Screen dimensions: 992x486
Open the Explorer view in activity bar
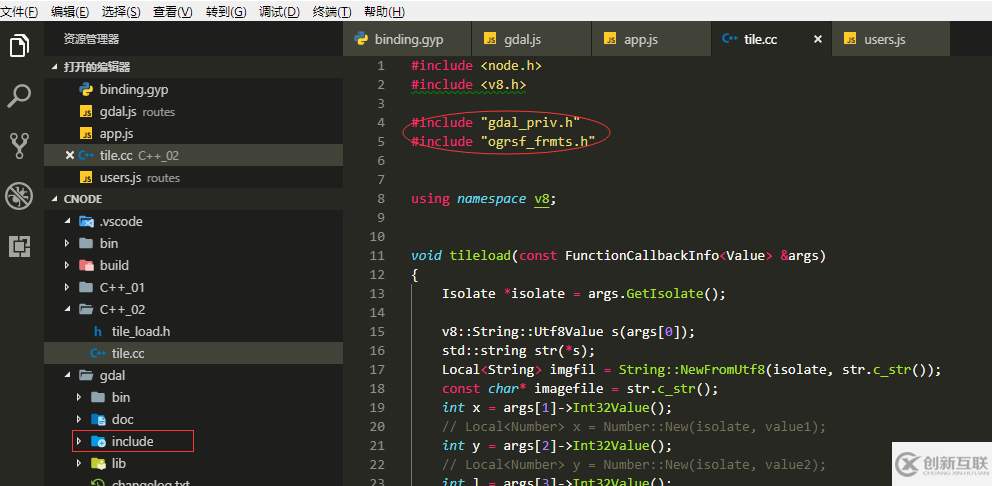(x=20, y=46)
